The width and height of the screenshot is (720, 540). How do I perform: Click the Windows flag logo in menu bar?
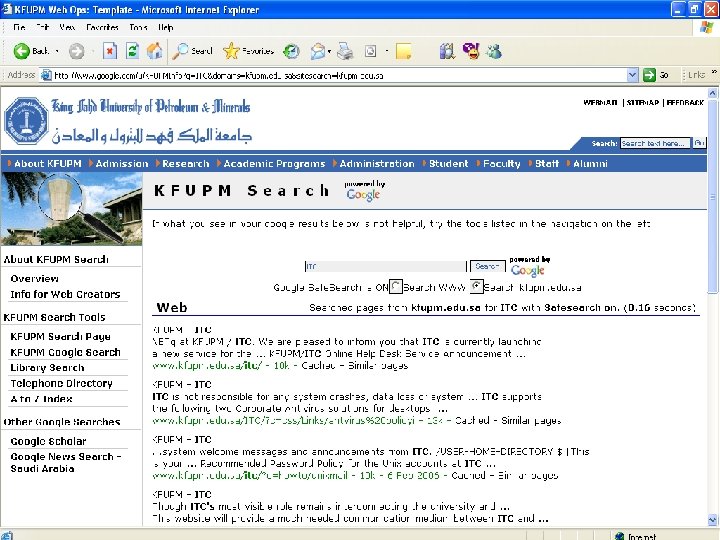pos(707,28)
